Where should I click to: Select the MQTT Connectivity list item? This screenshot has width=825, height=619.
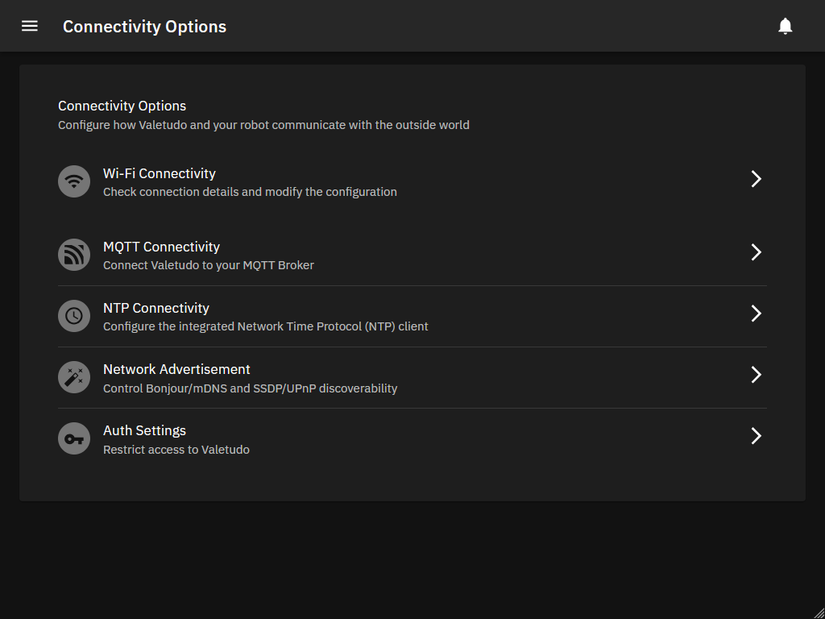412,255
